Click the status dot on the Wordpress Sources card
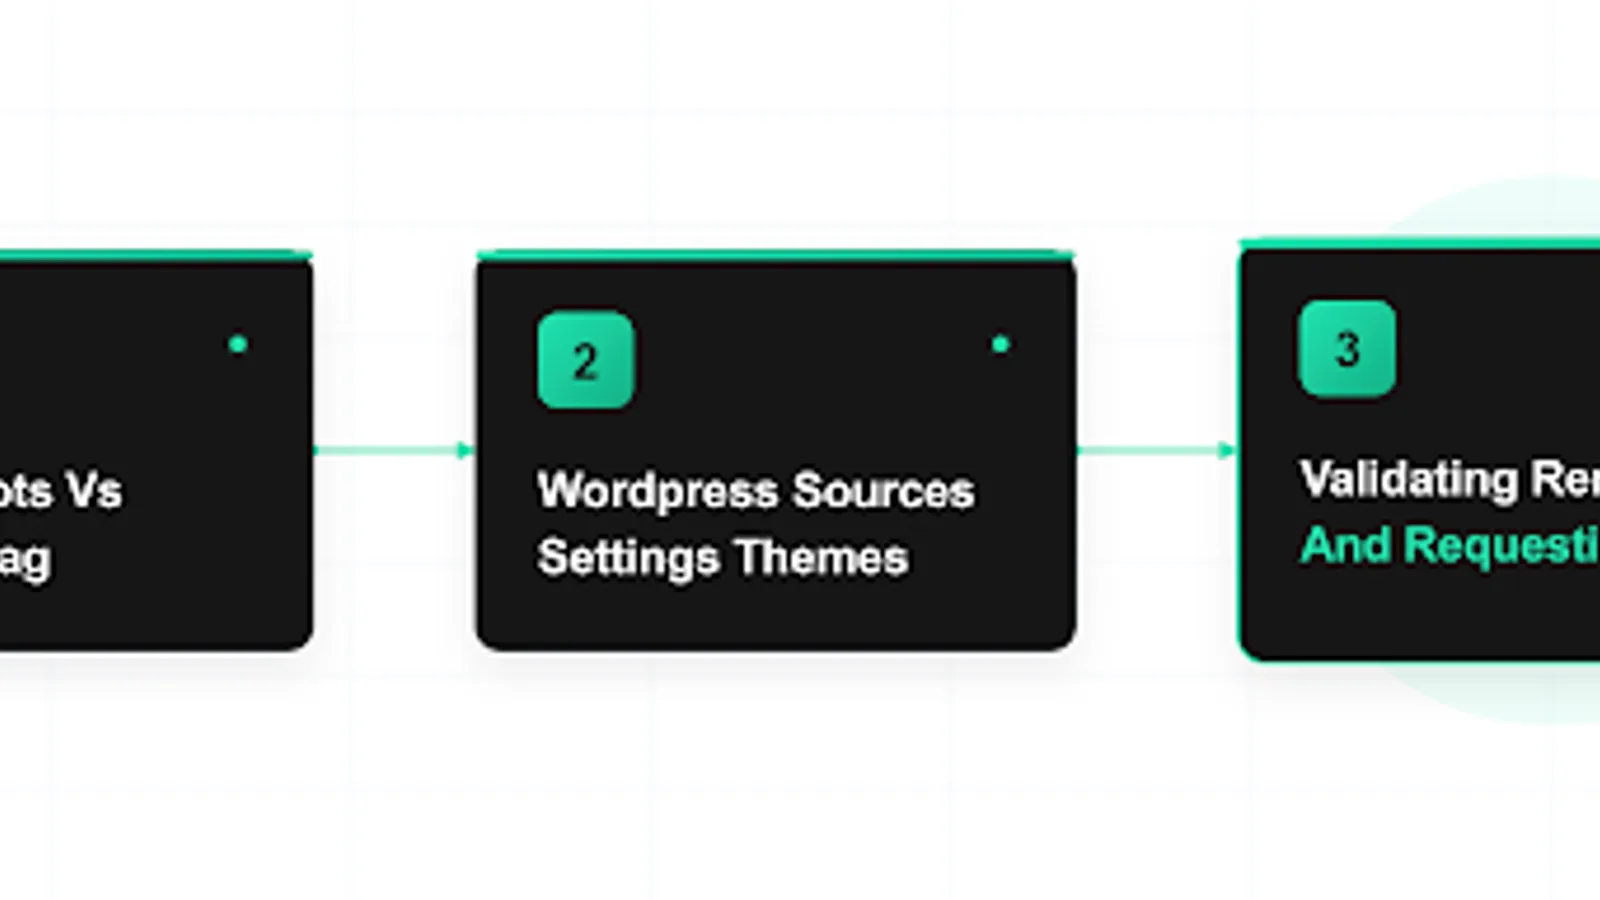The width and height of the screenshot is (1600, 900). 1000,344
